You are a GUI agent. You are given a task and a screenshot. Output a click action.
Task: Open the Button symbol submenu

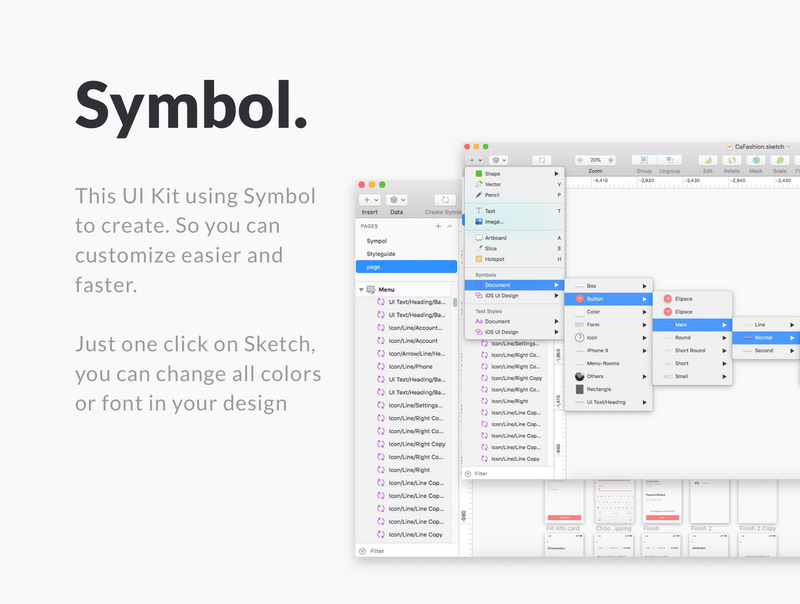point(608,298)
